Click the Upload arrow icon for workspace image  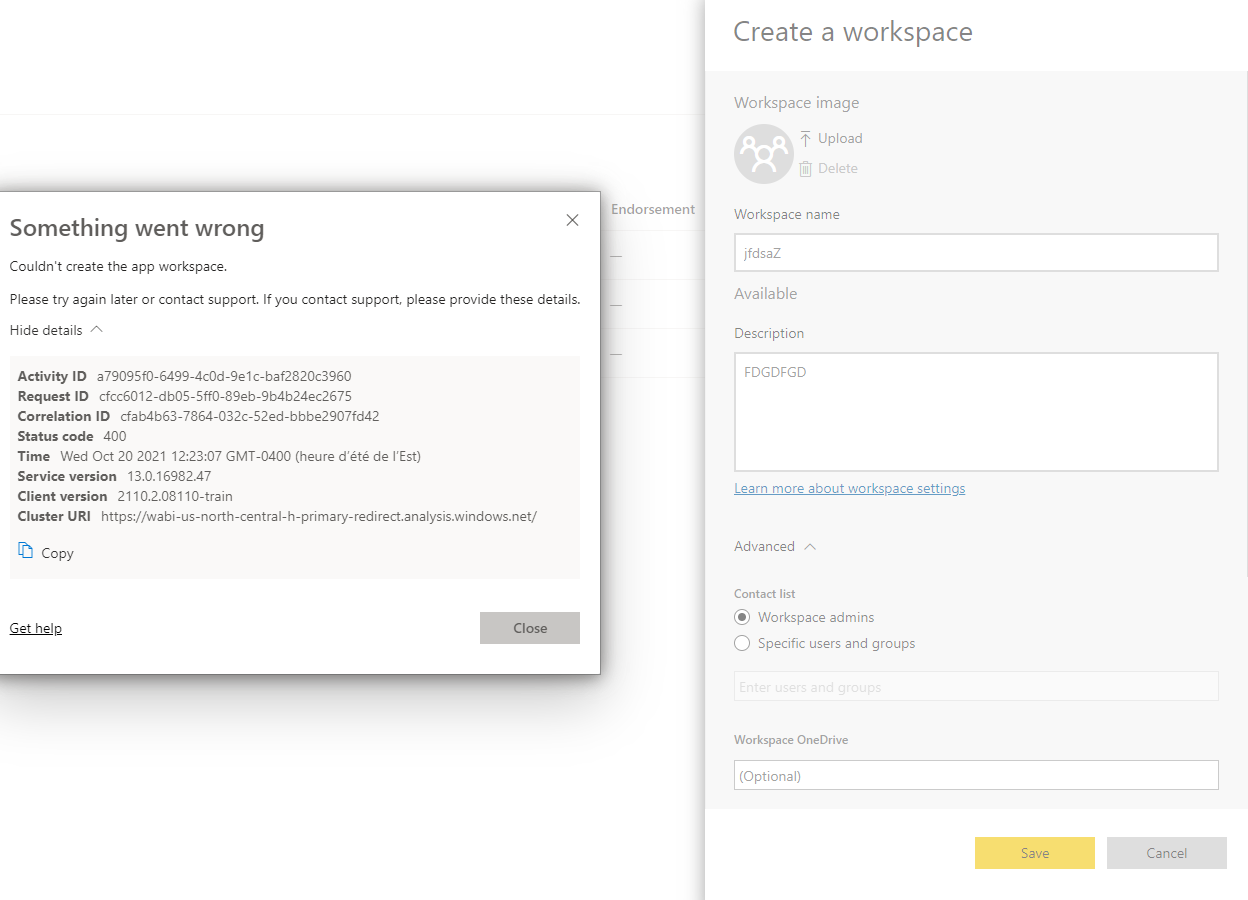tap(805, 138)
